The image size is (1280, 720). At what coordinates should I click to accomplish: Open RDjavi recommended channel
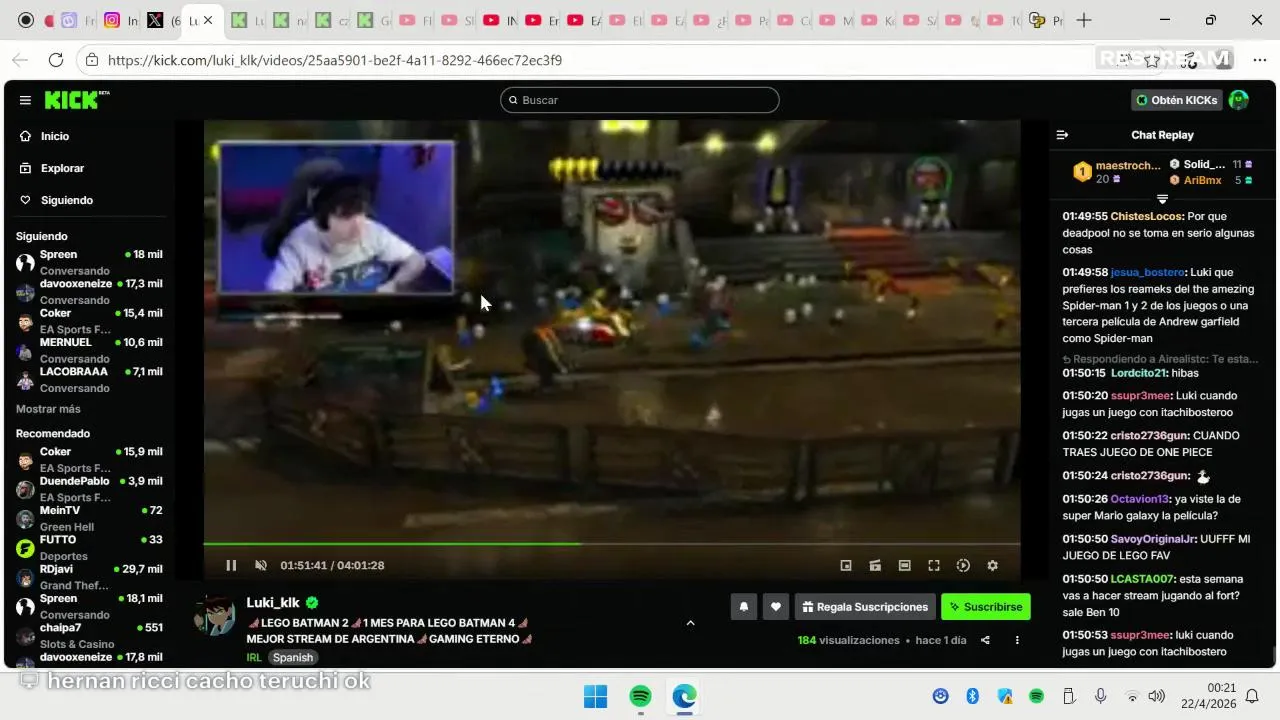pyautogui.click(x=89, y=576)
